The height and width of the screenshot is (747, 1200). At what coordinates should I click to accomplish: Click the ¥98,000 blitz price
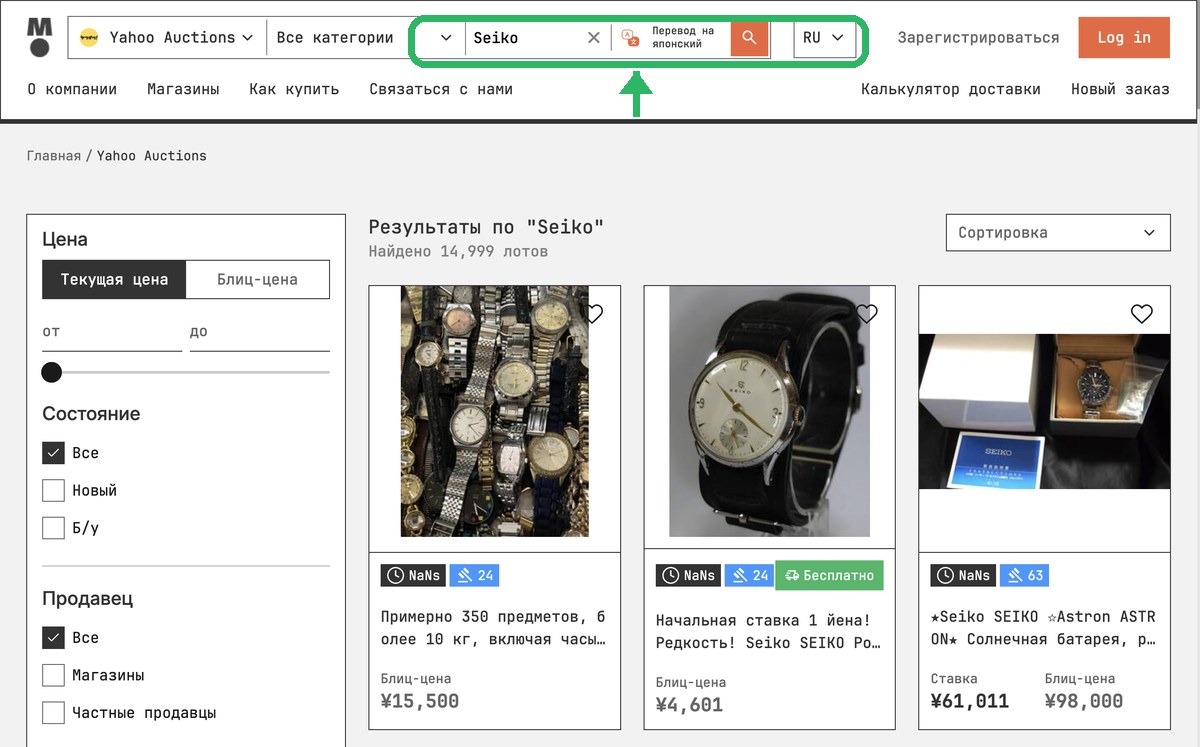click(x=1084, y=701)
